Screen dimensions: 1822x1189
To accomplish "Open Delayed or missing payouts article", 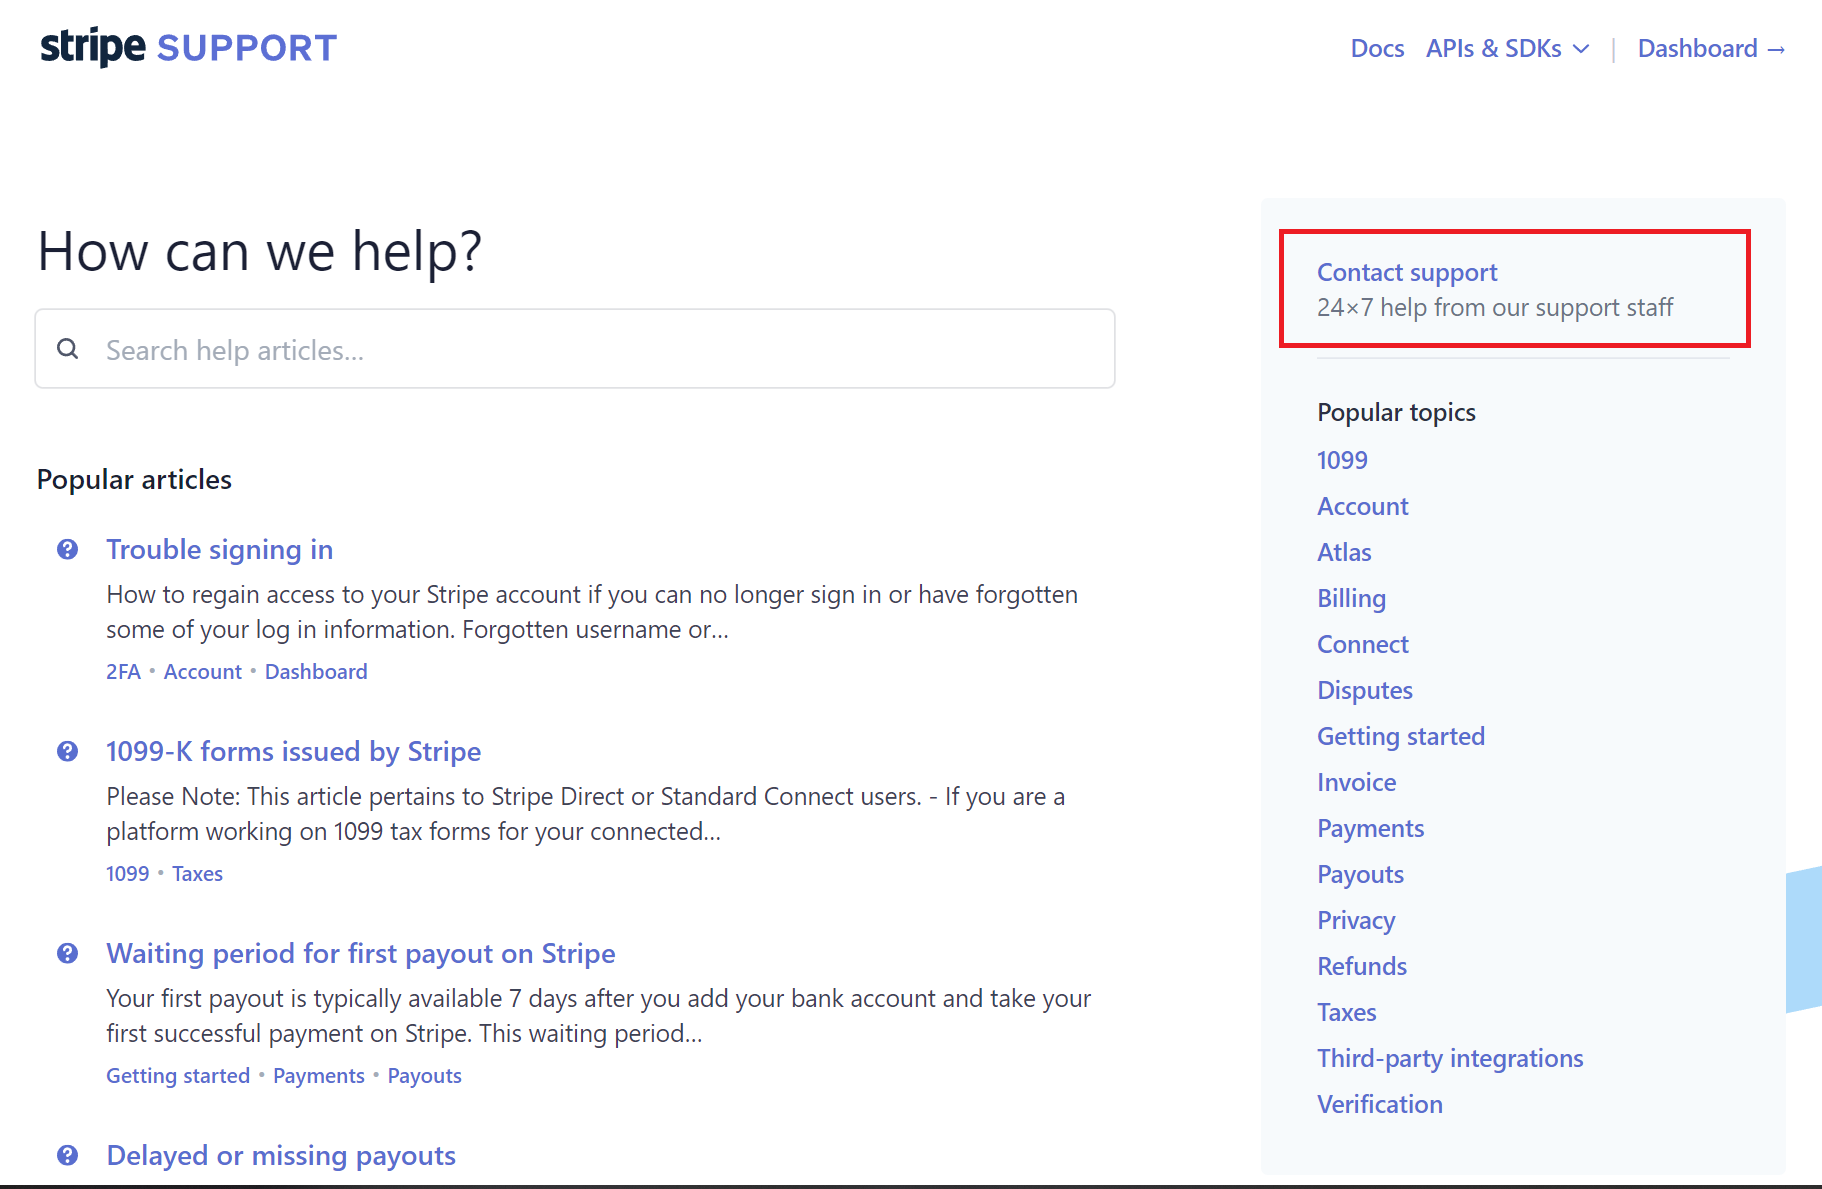I will pyautogui.click(x=281, y=1155).
